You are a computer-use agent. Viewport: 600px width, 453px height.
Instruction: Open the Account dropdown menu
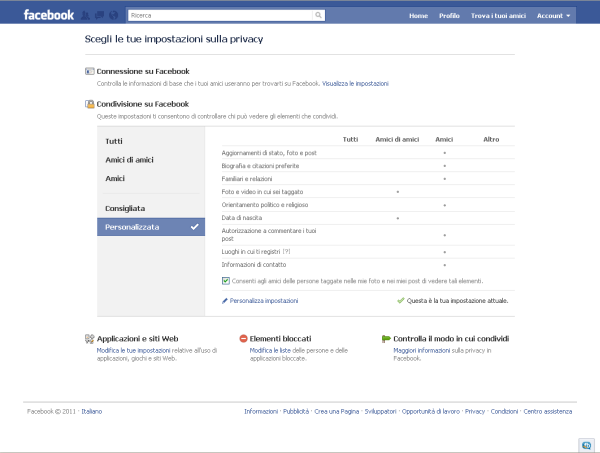pos(553,16)
